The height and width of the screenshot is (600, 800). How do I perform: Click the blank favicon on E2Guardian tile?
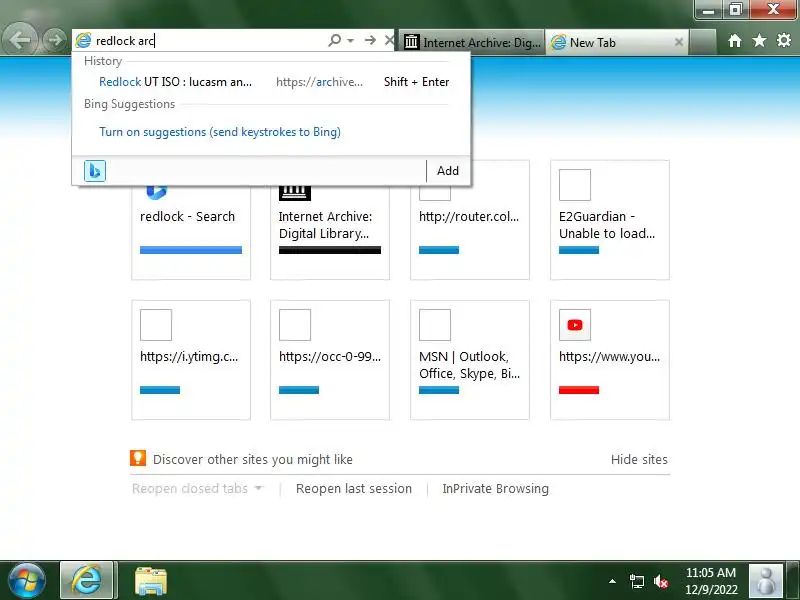pos(575,185)
